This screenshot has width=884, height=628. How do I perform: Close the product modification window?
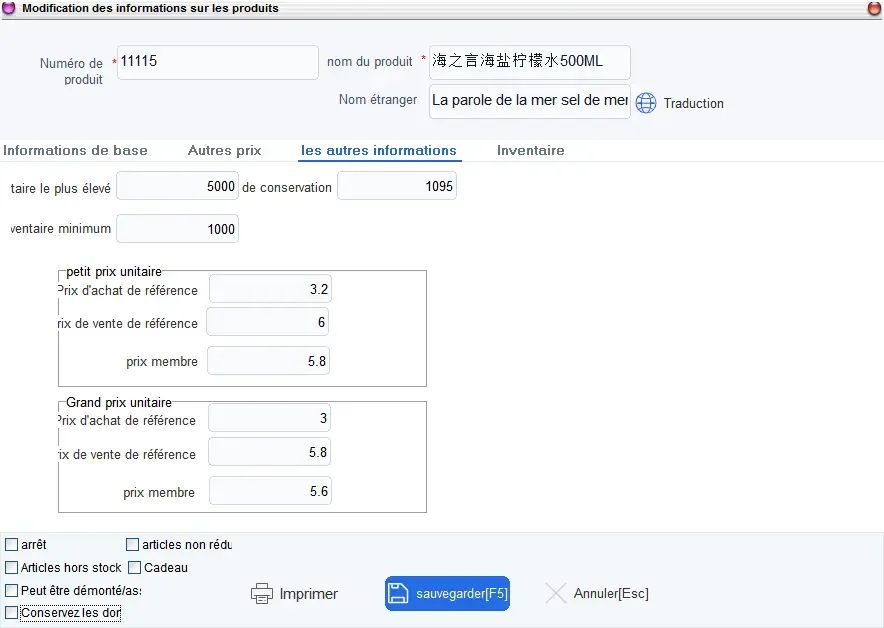[874, 8]
